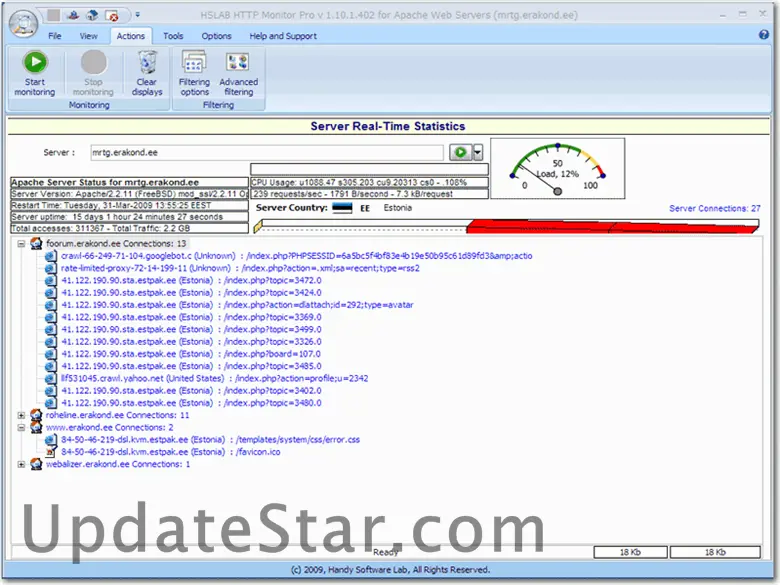Click the window with red X quick access icon
The width and height of the screenshot is (780, 585).
[112, 16]
